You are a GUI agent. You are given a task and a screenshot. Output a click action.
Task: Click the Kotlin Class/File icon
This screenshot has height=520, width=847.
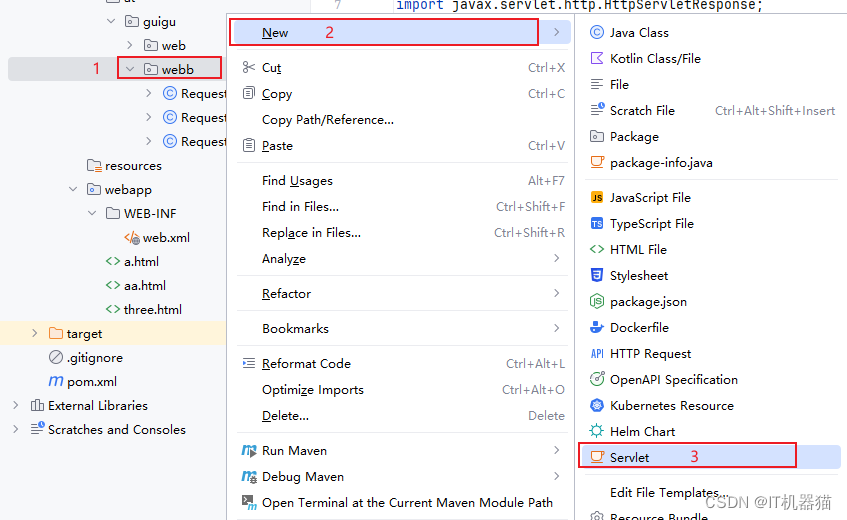[x=596, y=58]
